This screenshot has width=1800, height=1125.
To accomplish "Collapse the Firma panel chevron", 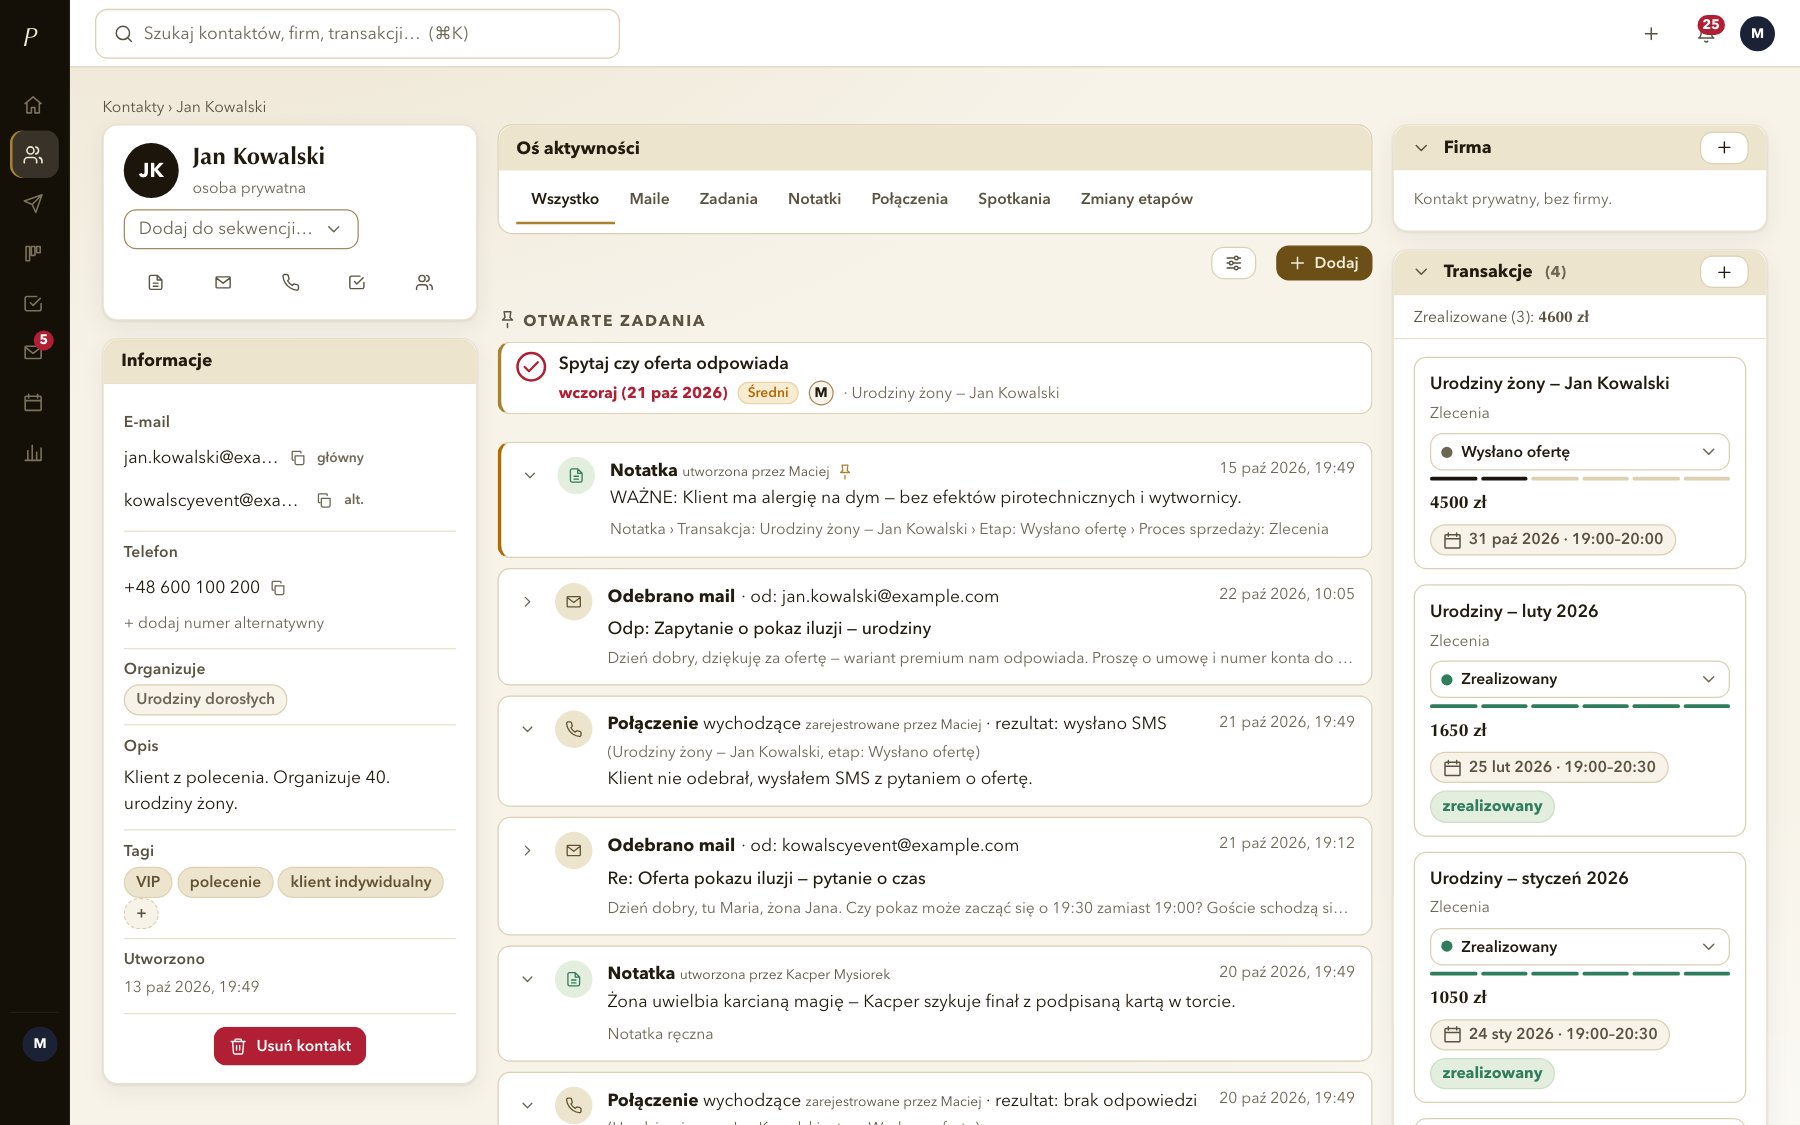I will point(1421,148).
